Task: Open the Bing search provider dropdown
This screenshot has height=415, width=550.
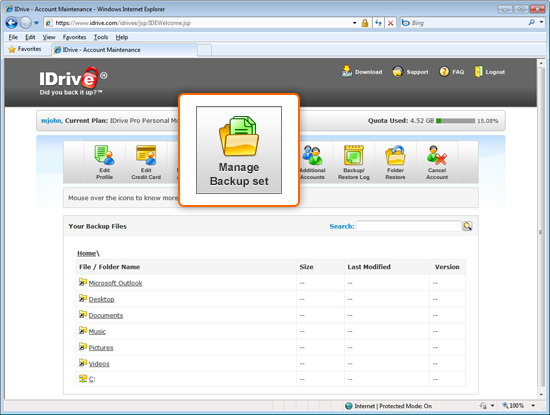Action: 541,22
